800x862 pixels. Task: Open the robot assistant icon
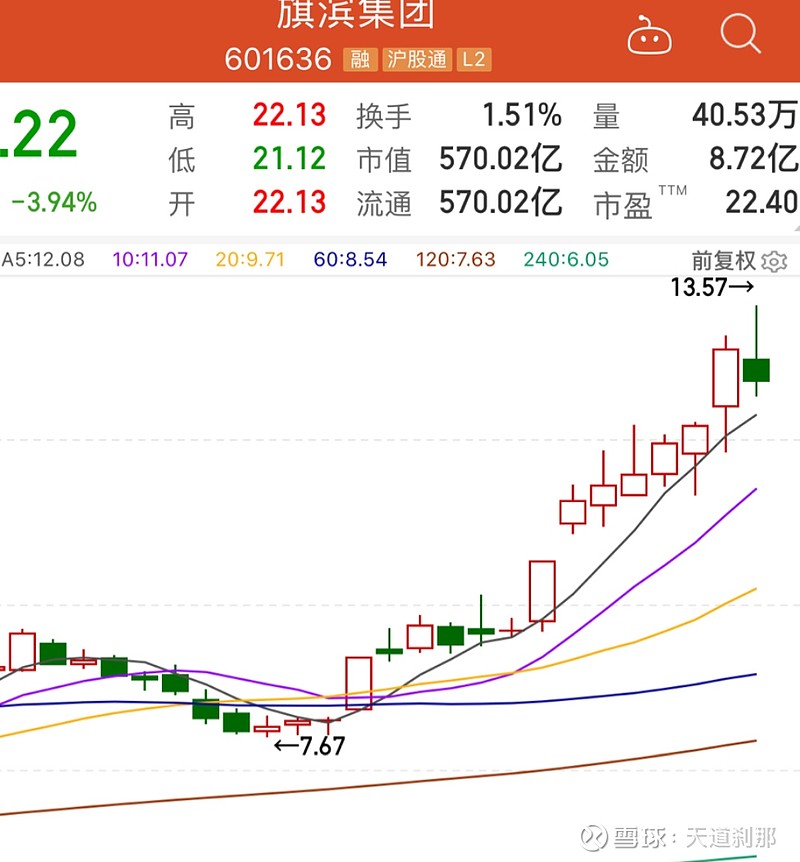pyautogui.click(x=649, y=36)
